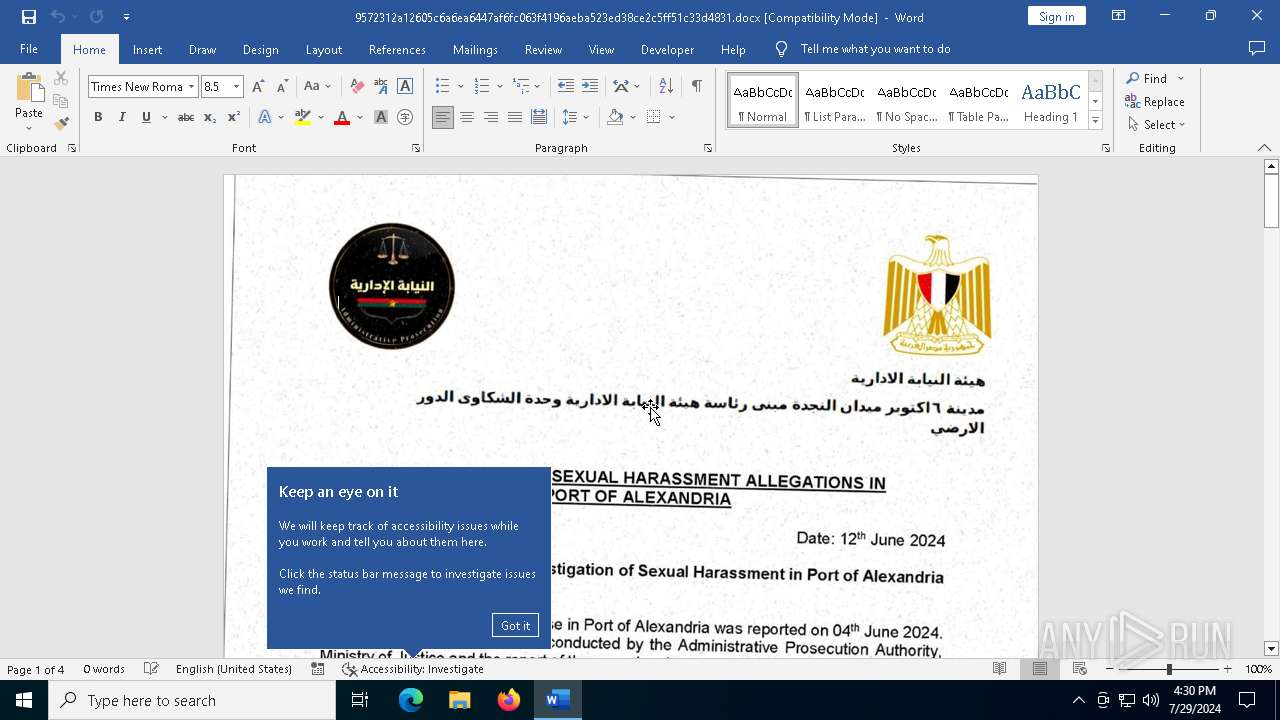
Task: Sort the selected text alphabetically
Action: click(666, 87)
